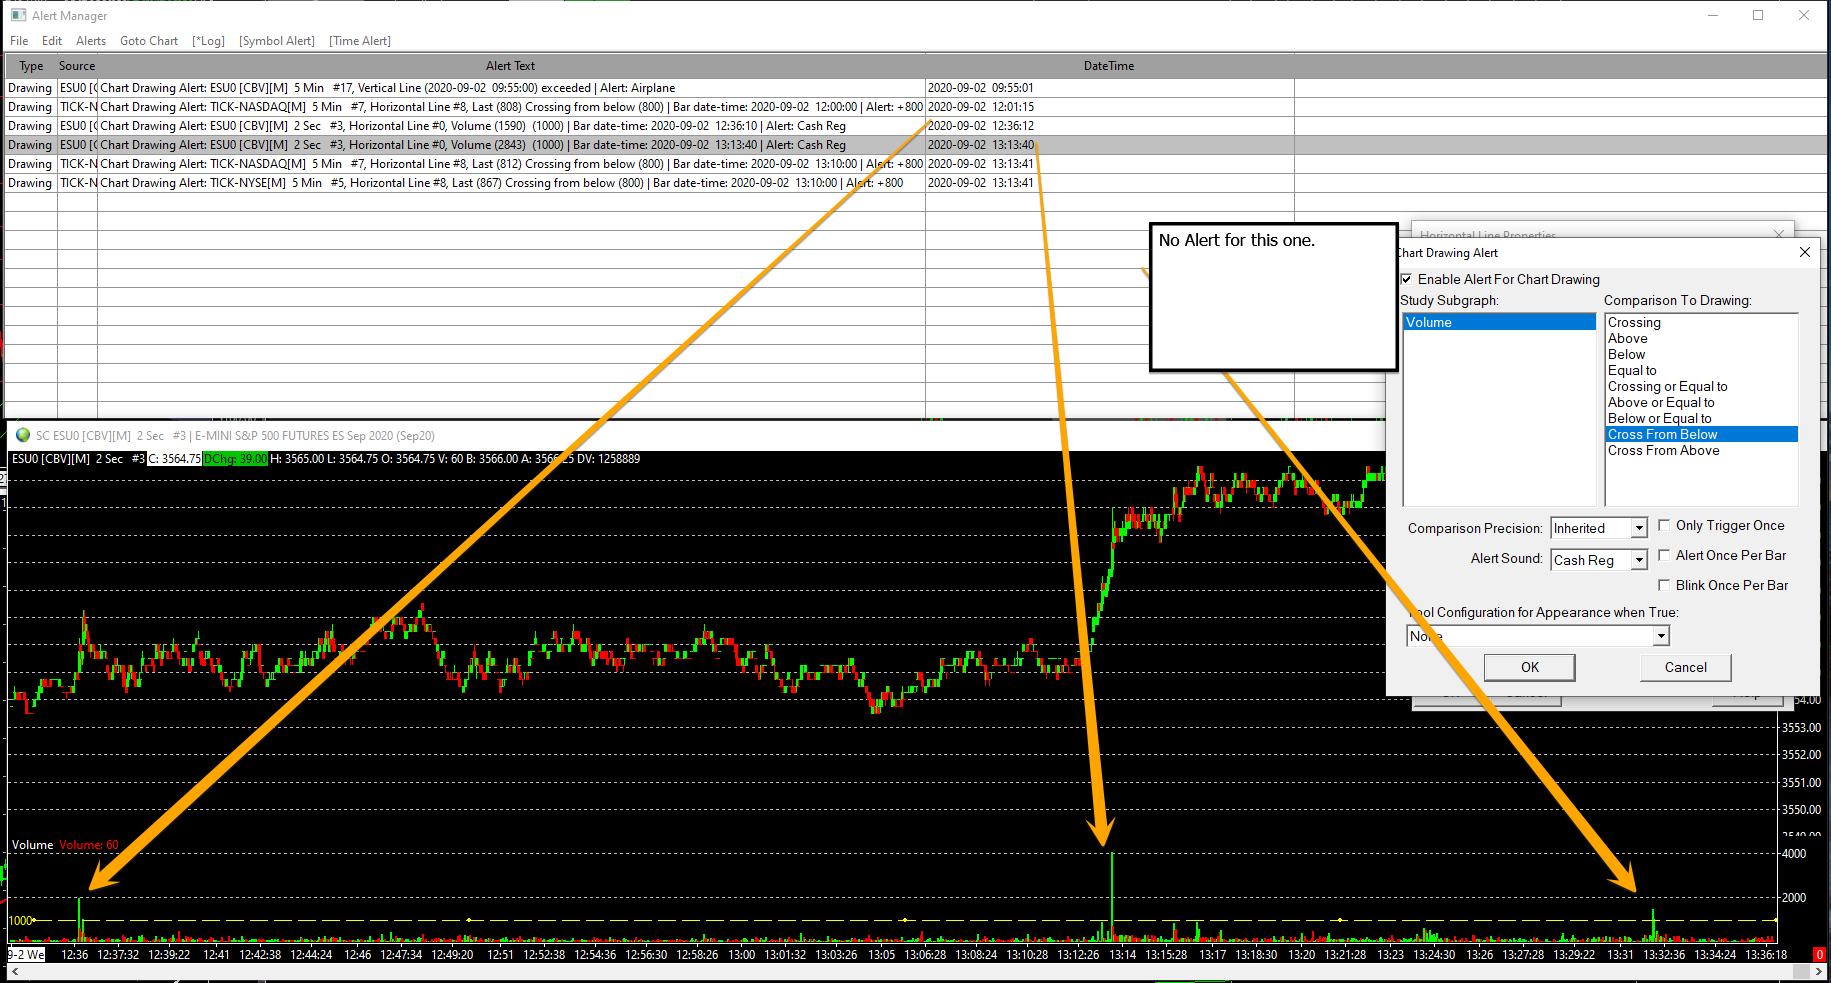
Task: Click the 1000 volume line label
Action: pos(21,921)
